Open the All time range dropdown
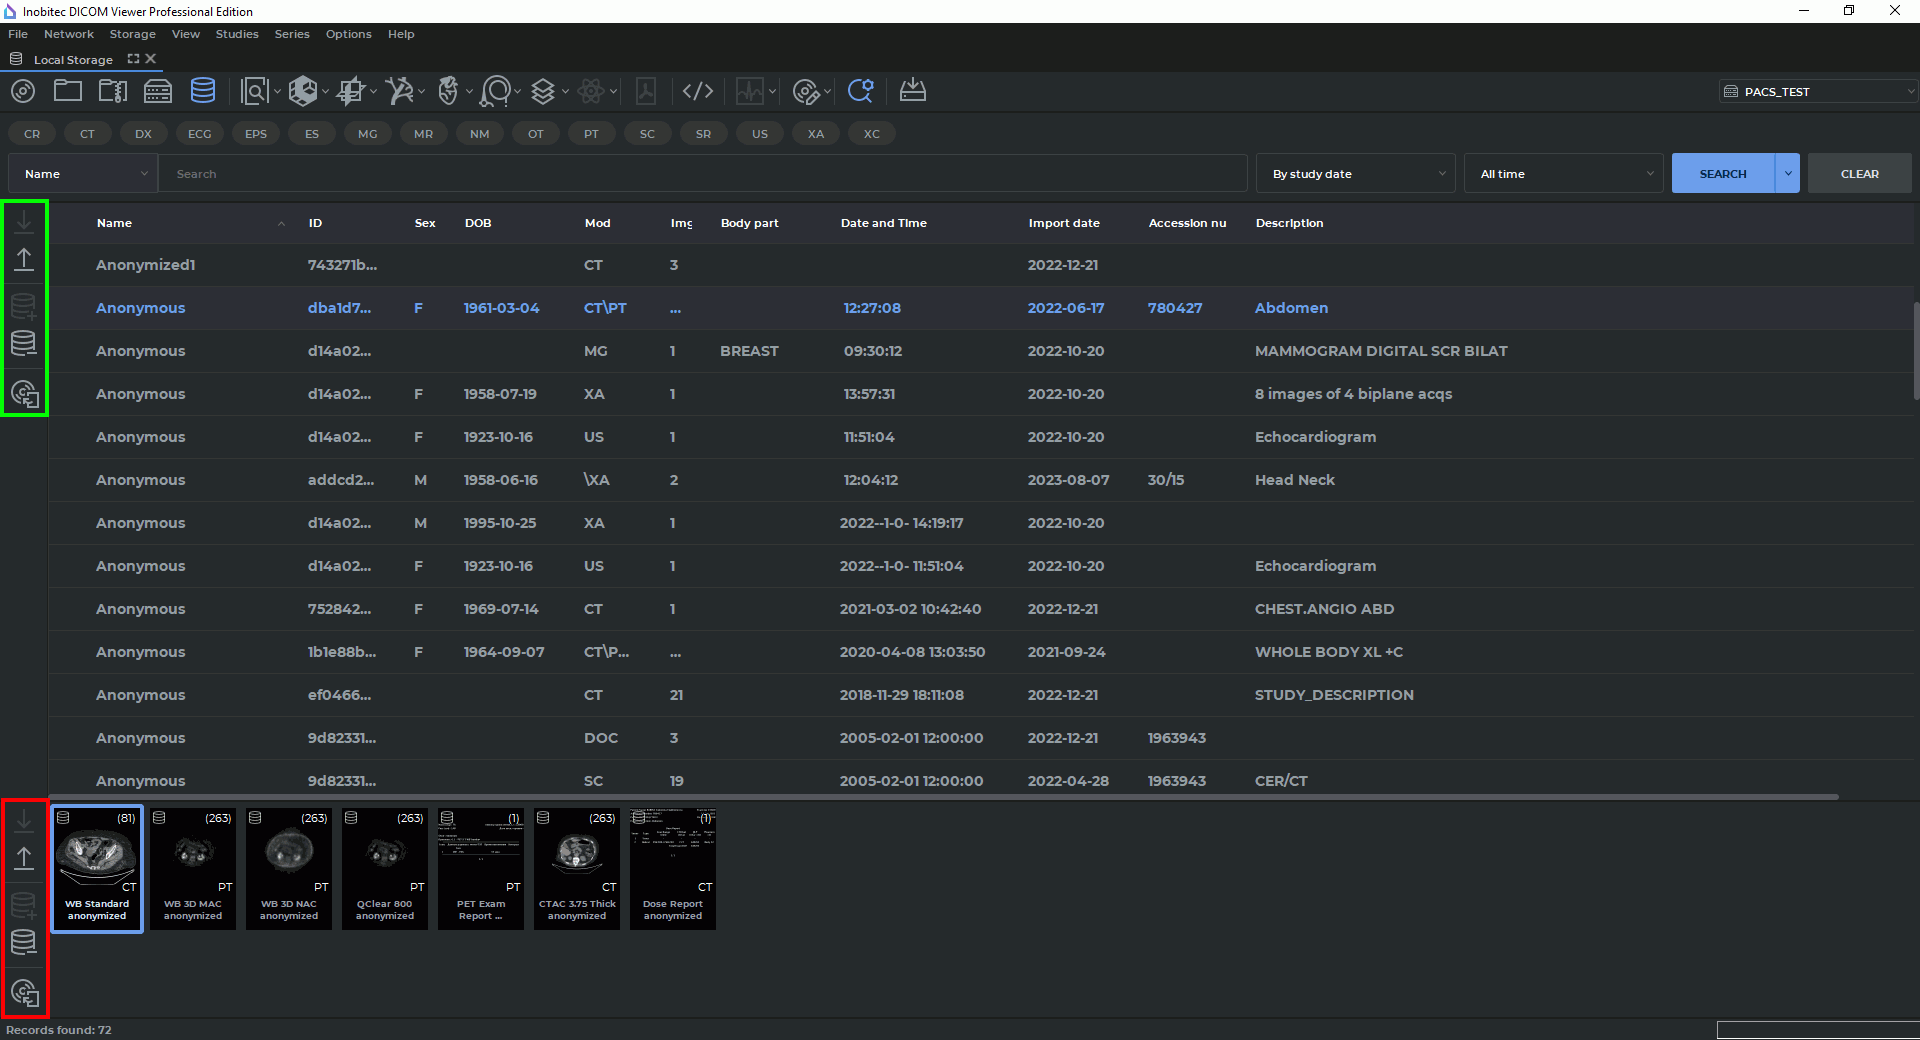 tap(1564, 174)
